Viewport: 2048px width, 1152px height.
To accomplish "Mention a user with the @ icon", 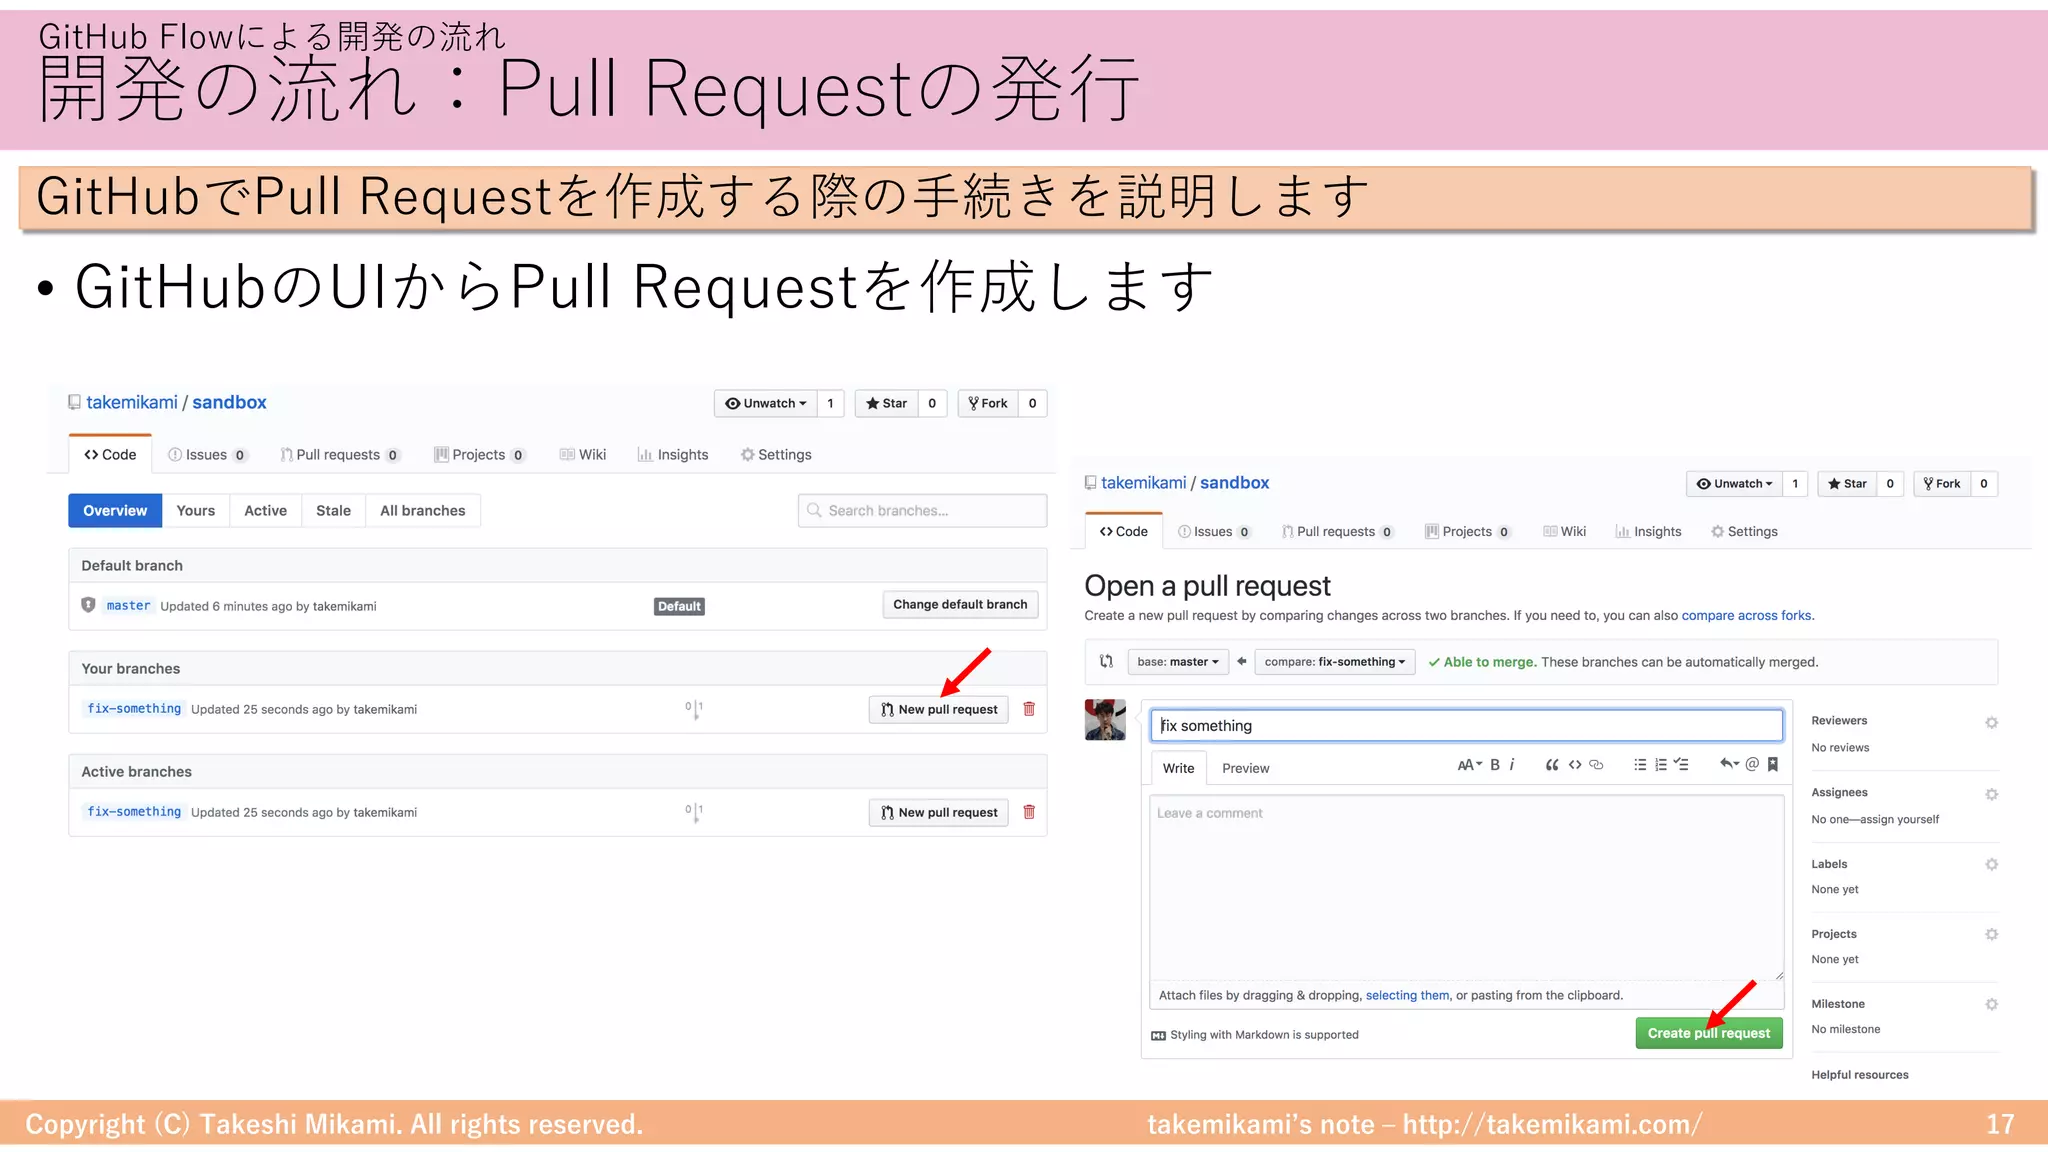I will click(x=1752, y=765).
